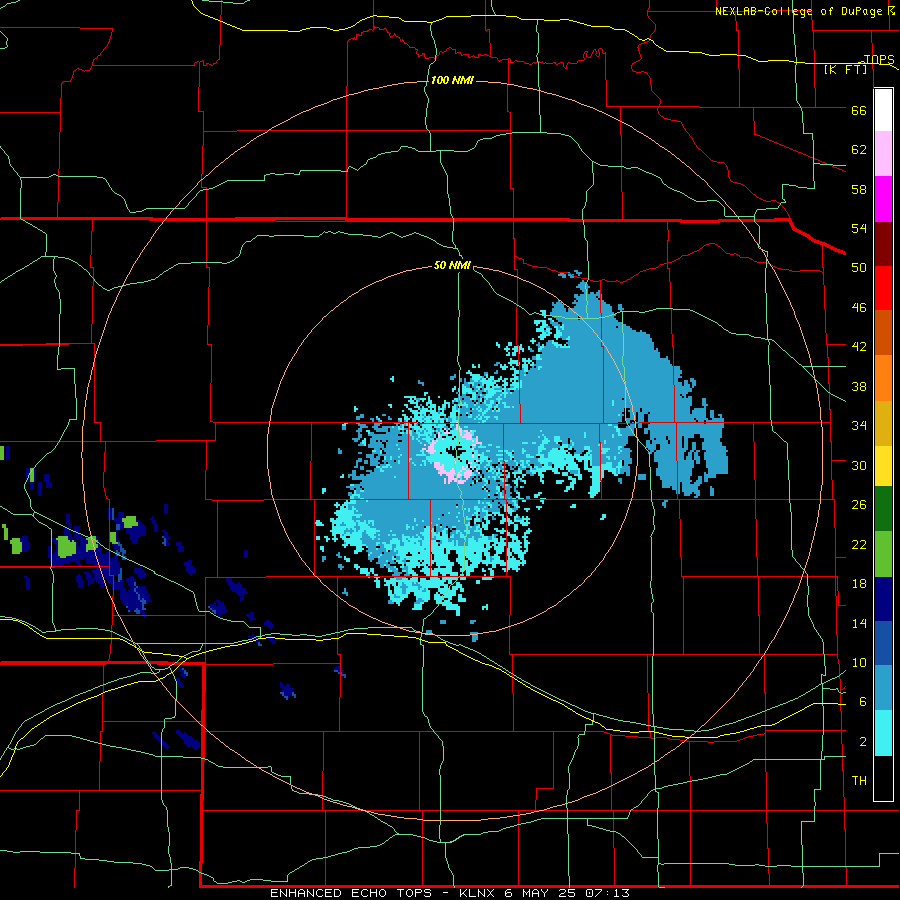The image size is (900, 900).
Task: Click the 'KLNX' radar site identifier
Action: coord(478,893)
